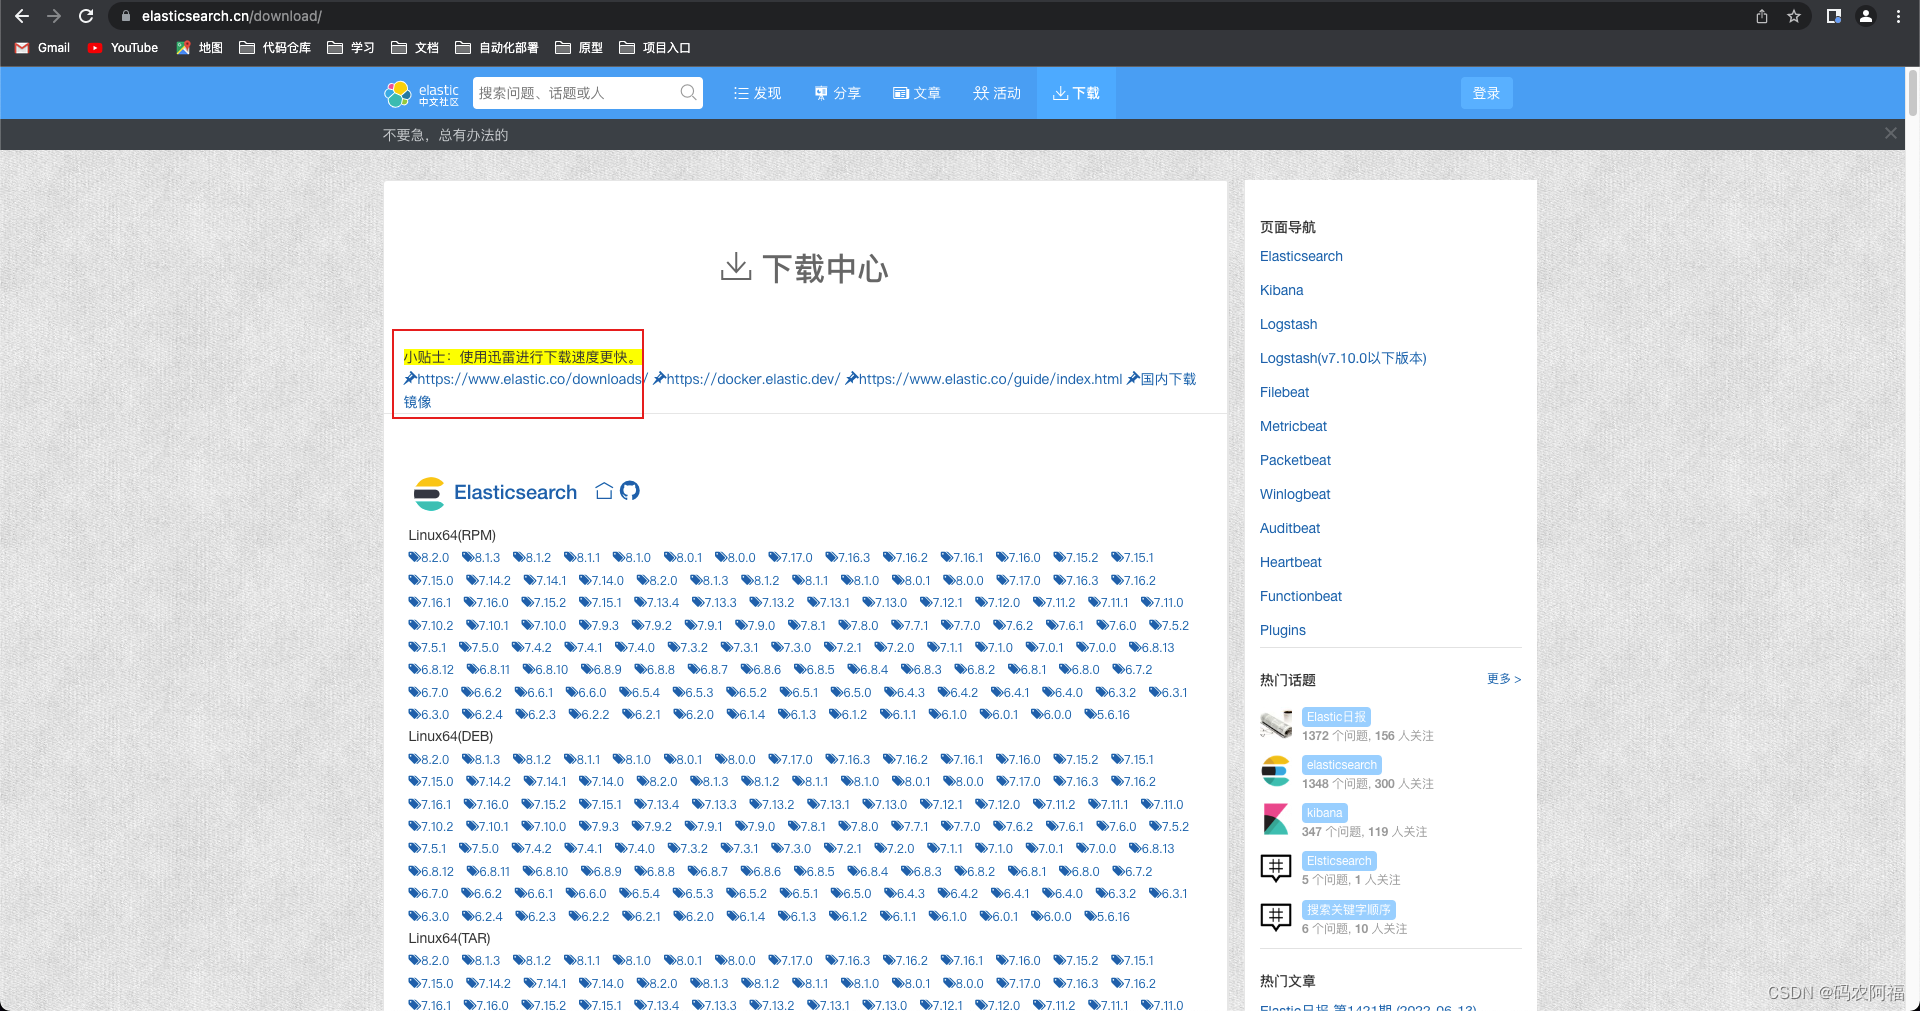Click the kibana topic logo icon
1920x1011 pixels.
click(x=1276, y=820)
